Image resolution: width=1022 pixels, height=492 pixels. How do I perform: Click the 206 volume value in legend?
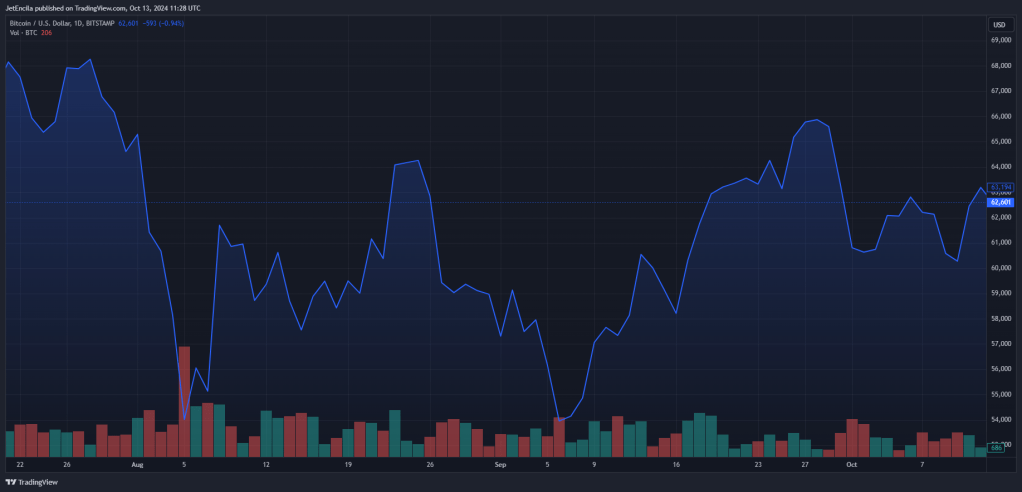[x=46, y=33]
